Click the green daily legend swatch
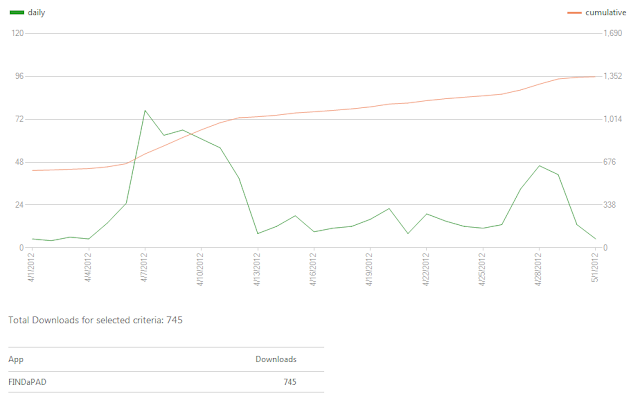The image size is (640, 405). click(17, 13)
